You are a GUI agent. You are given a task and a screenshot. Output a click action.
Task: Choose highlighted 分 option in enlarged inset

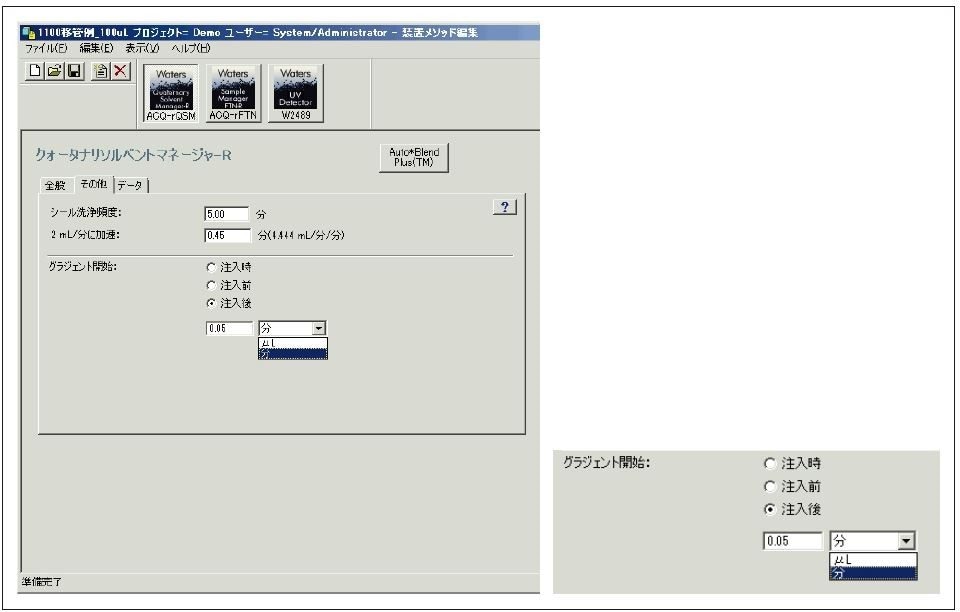point(873,573)
